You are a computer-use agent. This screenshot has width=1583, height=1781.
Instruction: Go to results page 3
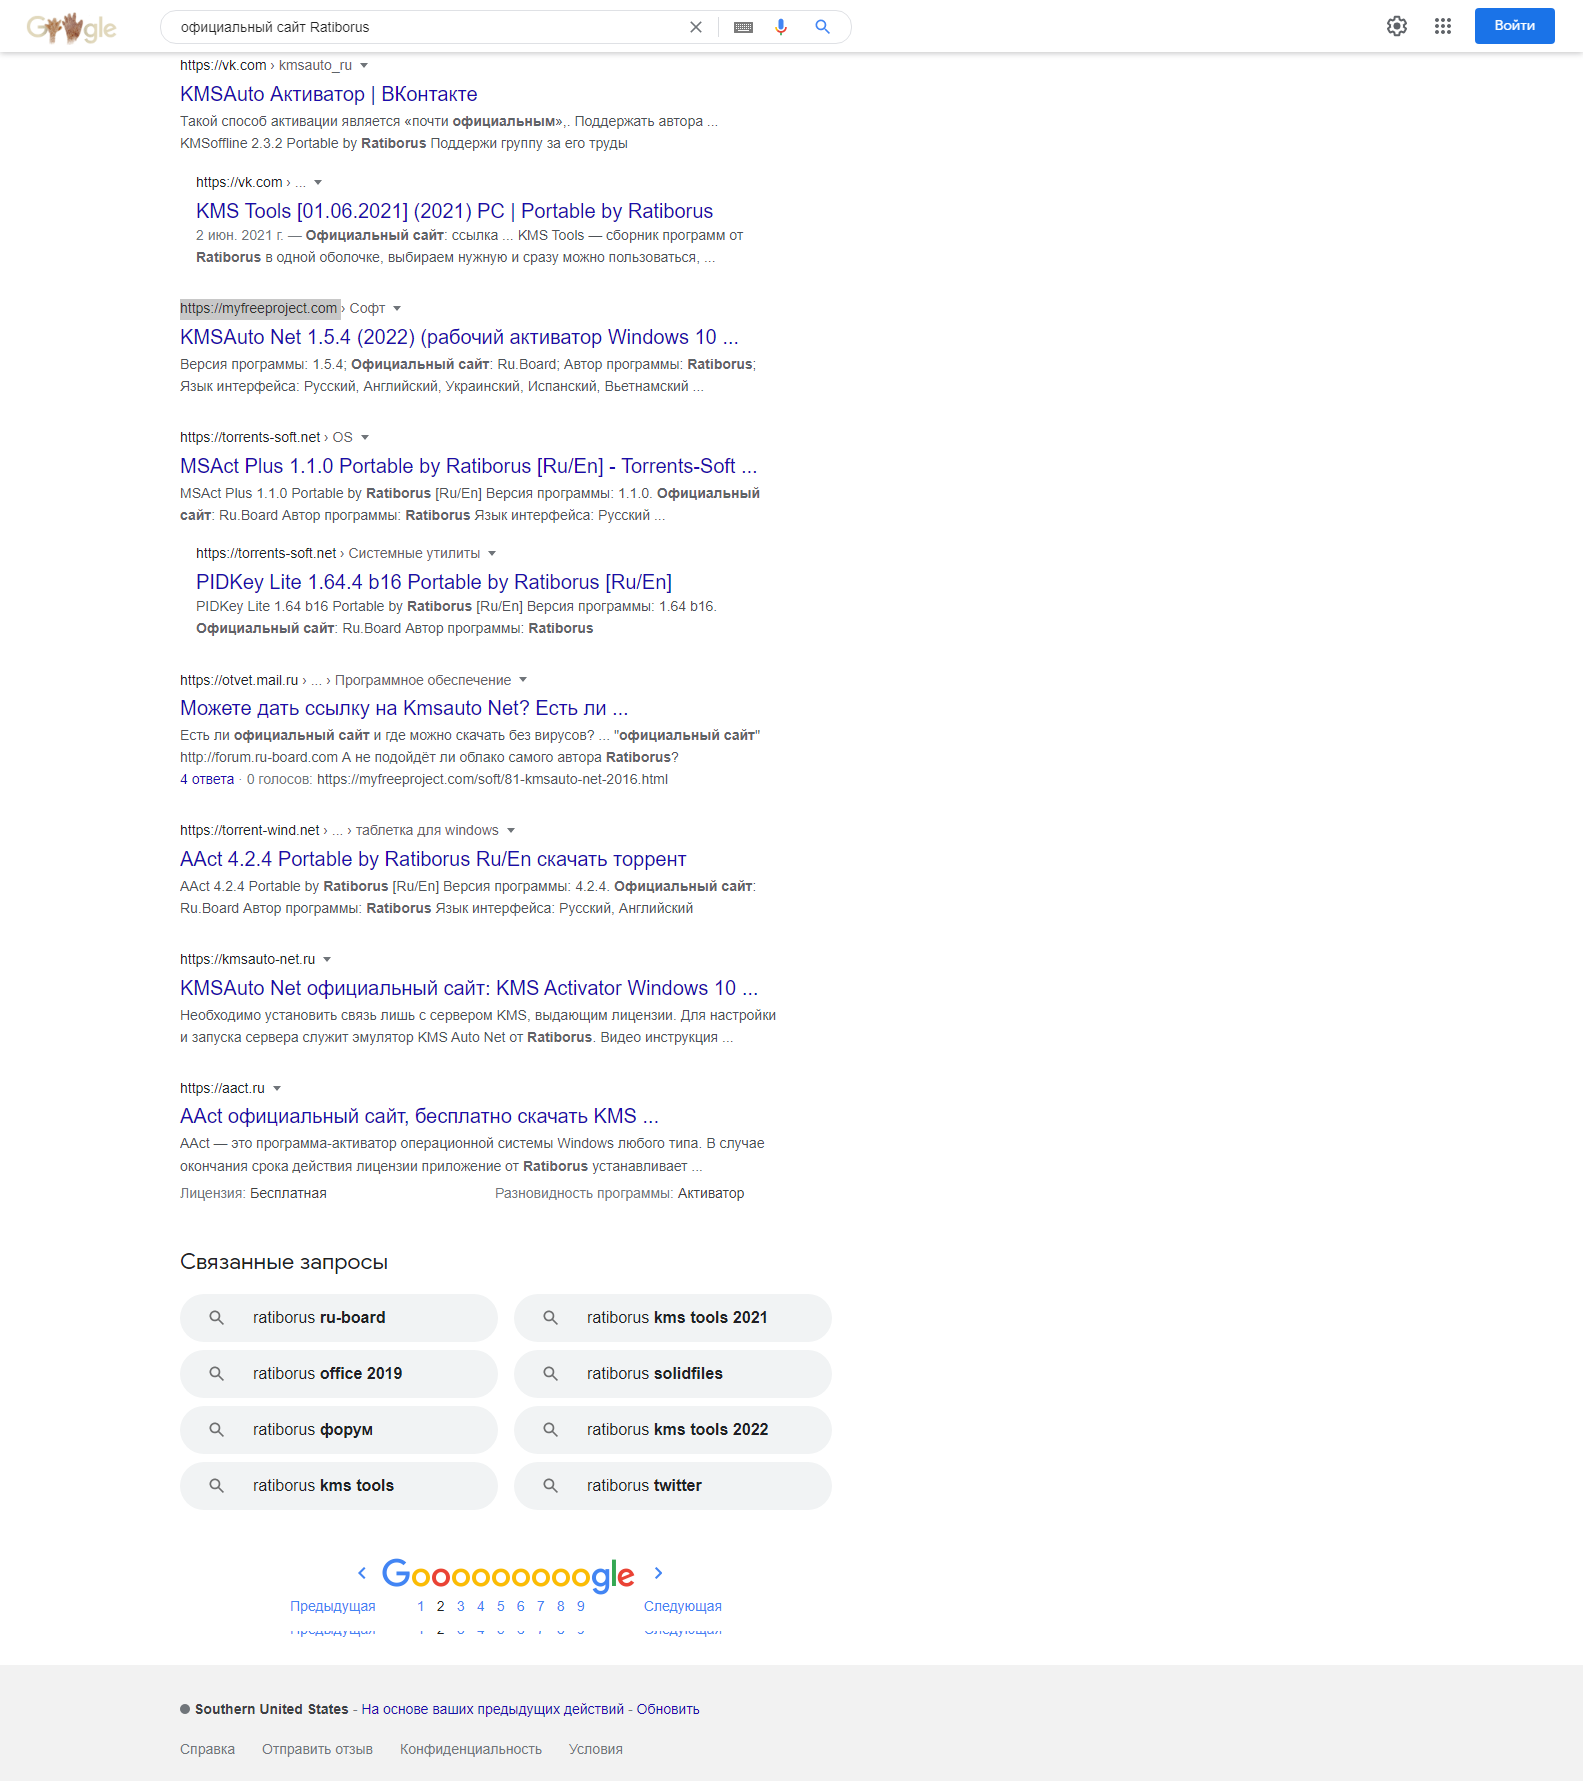coord(461,1607)
